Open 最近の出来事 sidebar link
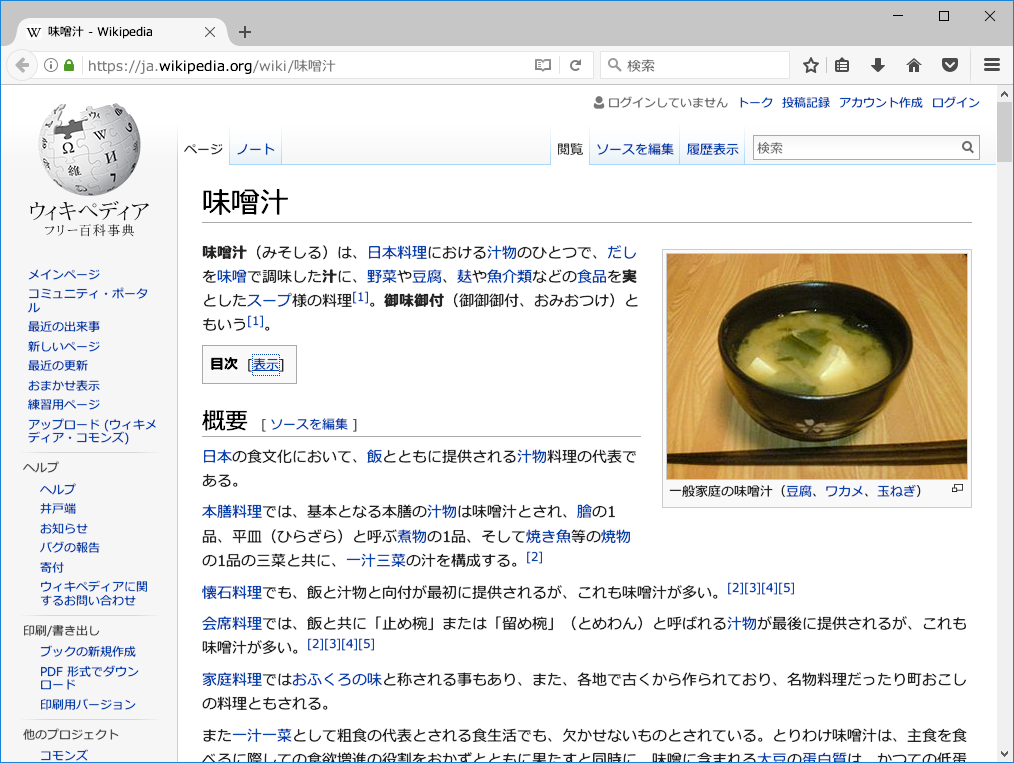Screen dimensions: 1014x763 [63, 327]
